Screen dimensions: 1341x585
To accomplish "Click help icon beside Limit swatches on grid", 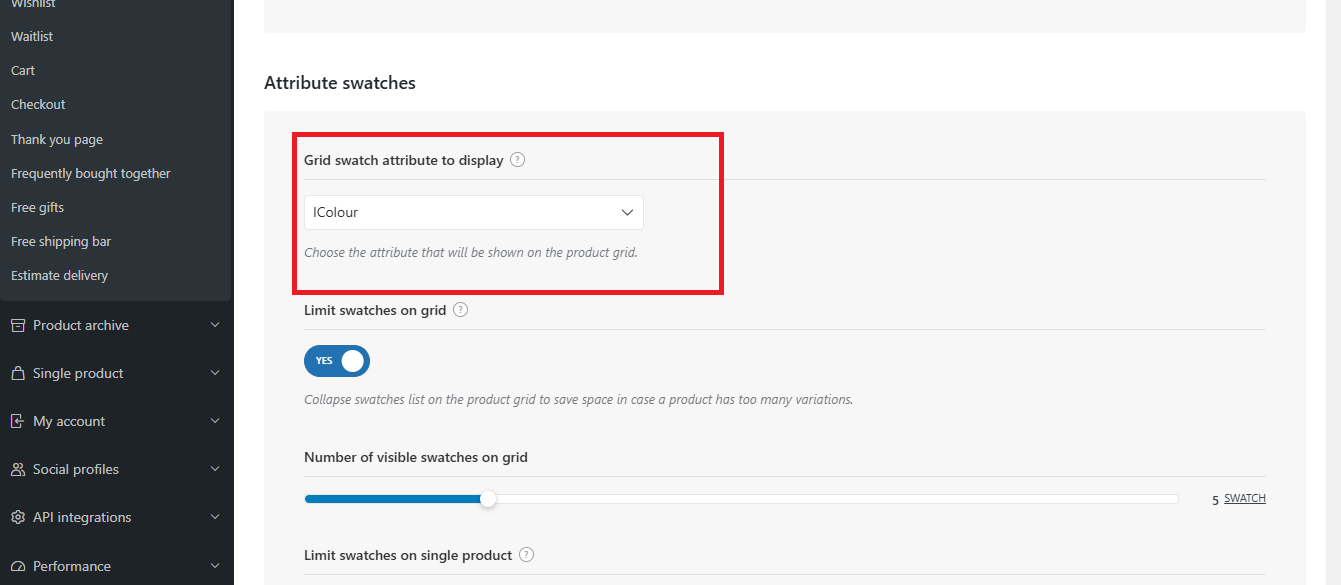I will 460,310.
